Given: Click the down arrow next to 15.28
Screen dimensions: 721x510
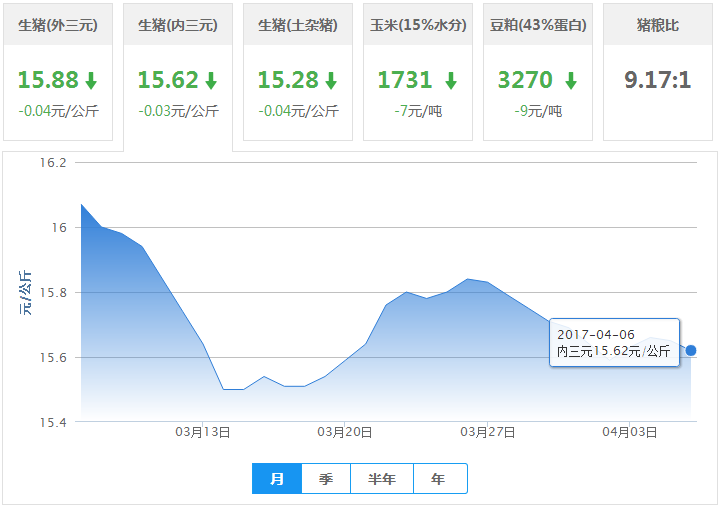Looking at the screenshot, I should [x=331, y=81].
